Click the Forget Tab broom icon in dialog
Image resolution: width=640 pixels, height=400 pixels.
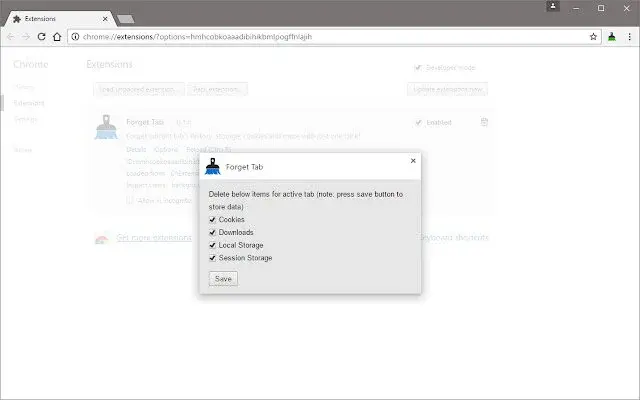(x=213, y=167)
